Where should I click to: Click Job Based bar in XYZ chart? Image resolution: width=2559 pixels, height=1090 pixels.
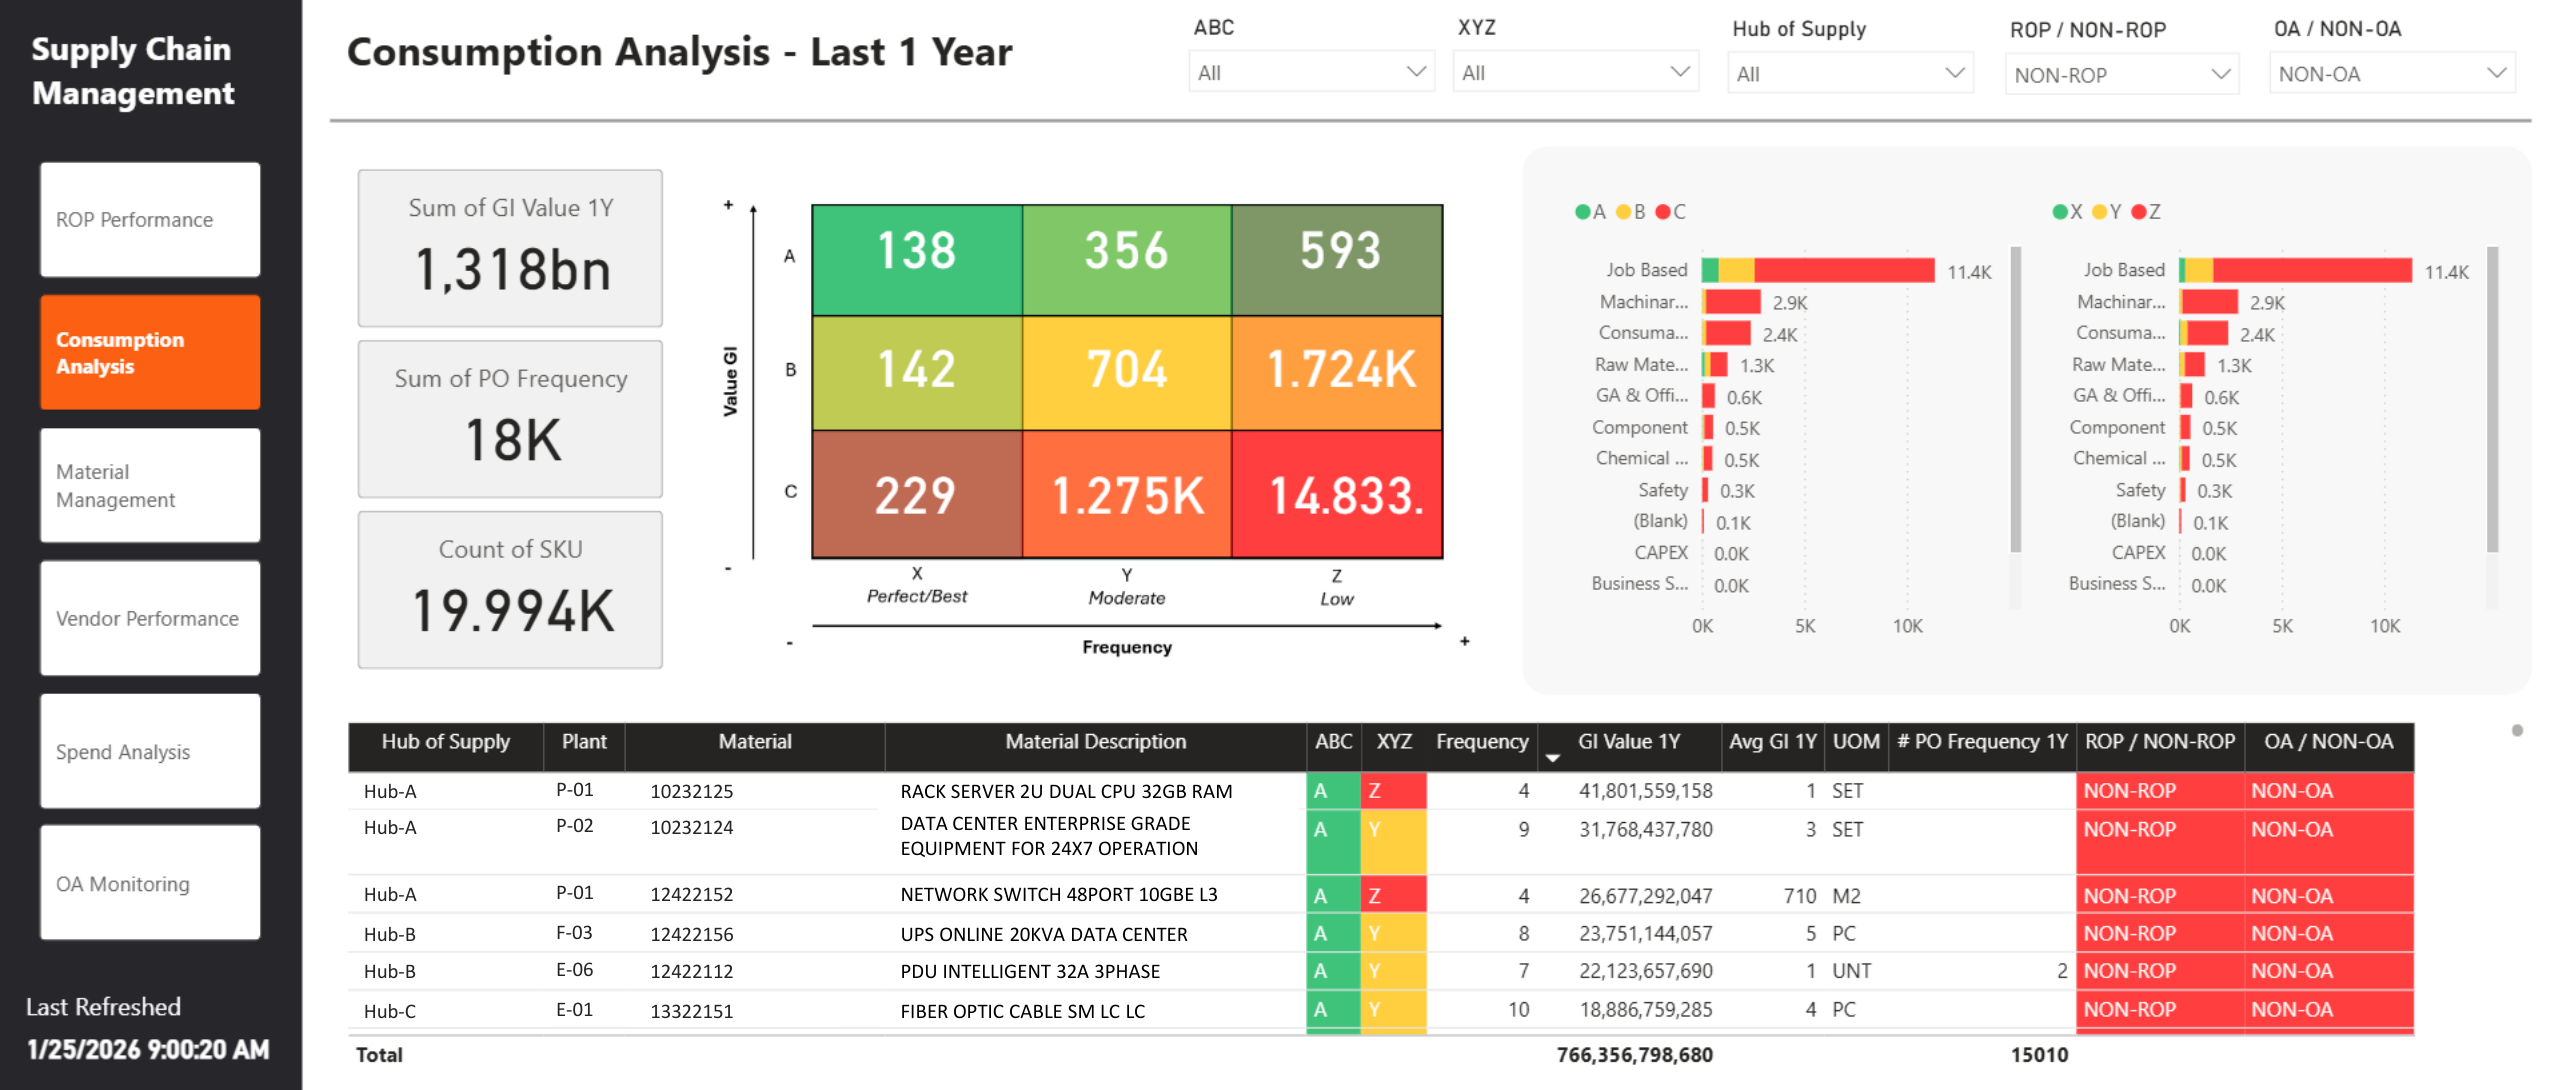coord(2296,270)
